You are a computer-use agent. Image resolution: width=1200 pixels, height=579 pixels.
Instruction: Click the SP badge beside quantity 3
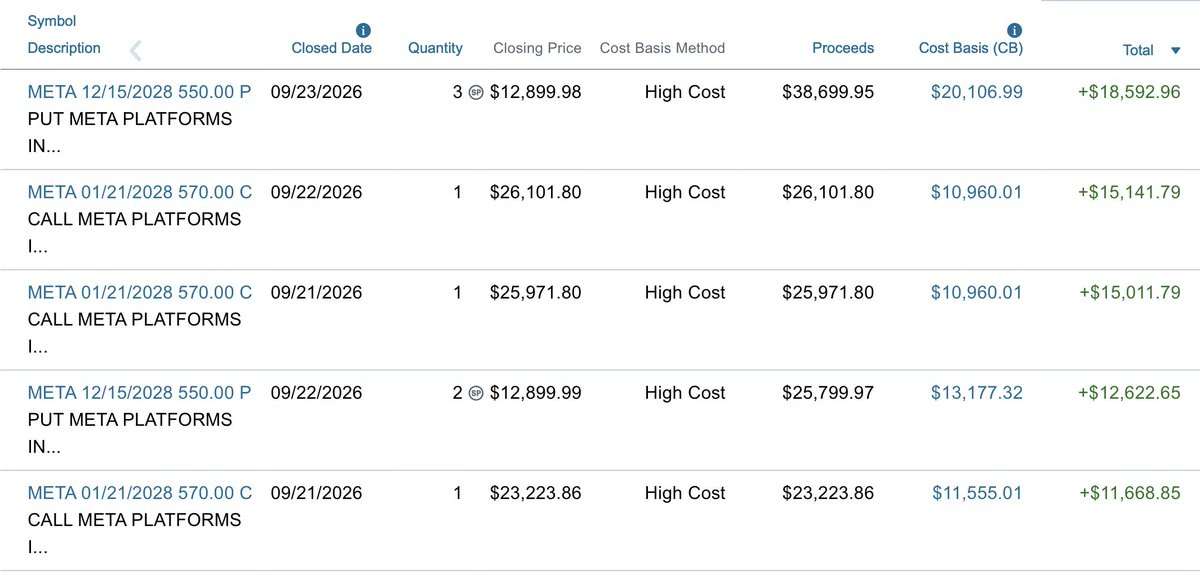coord(476,93)
